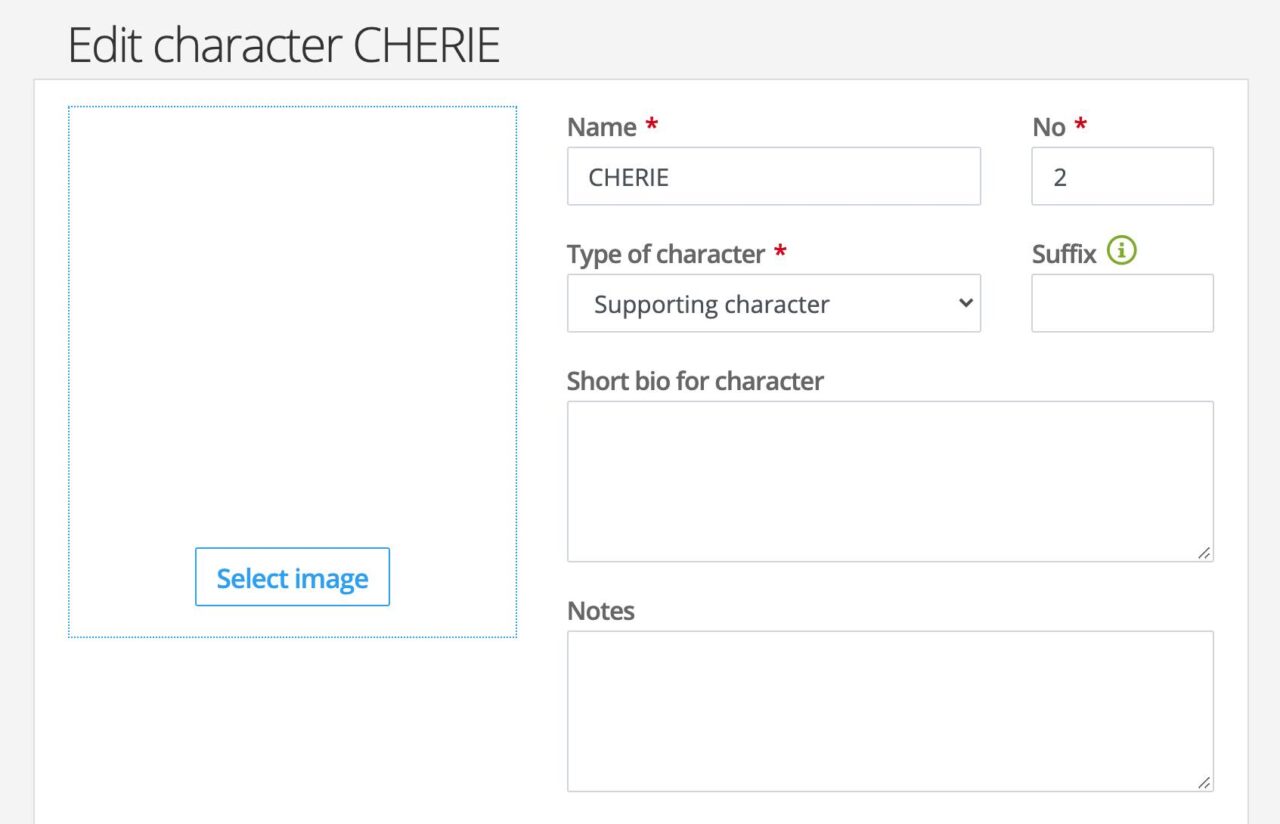Screen dimensions: 1280x824
Task: Click the Suffix info icon
Action: (1121, 252)
